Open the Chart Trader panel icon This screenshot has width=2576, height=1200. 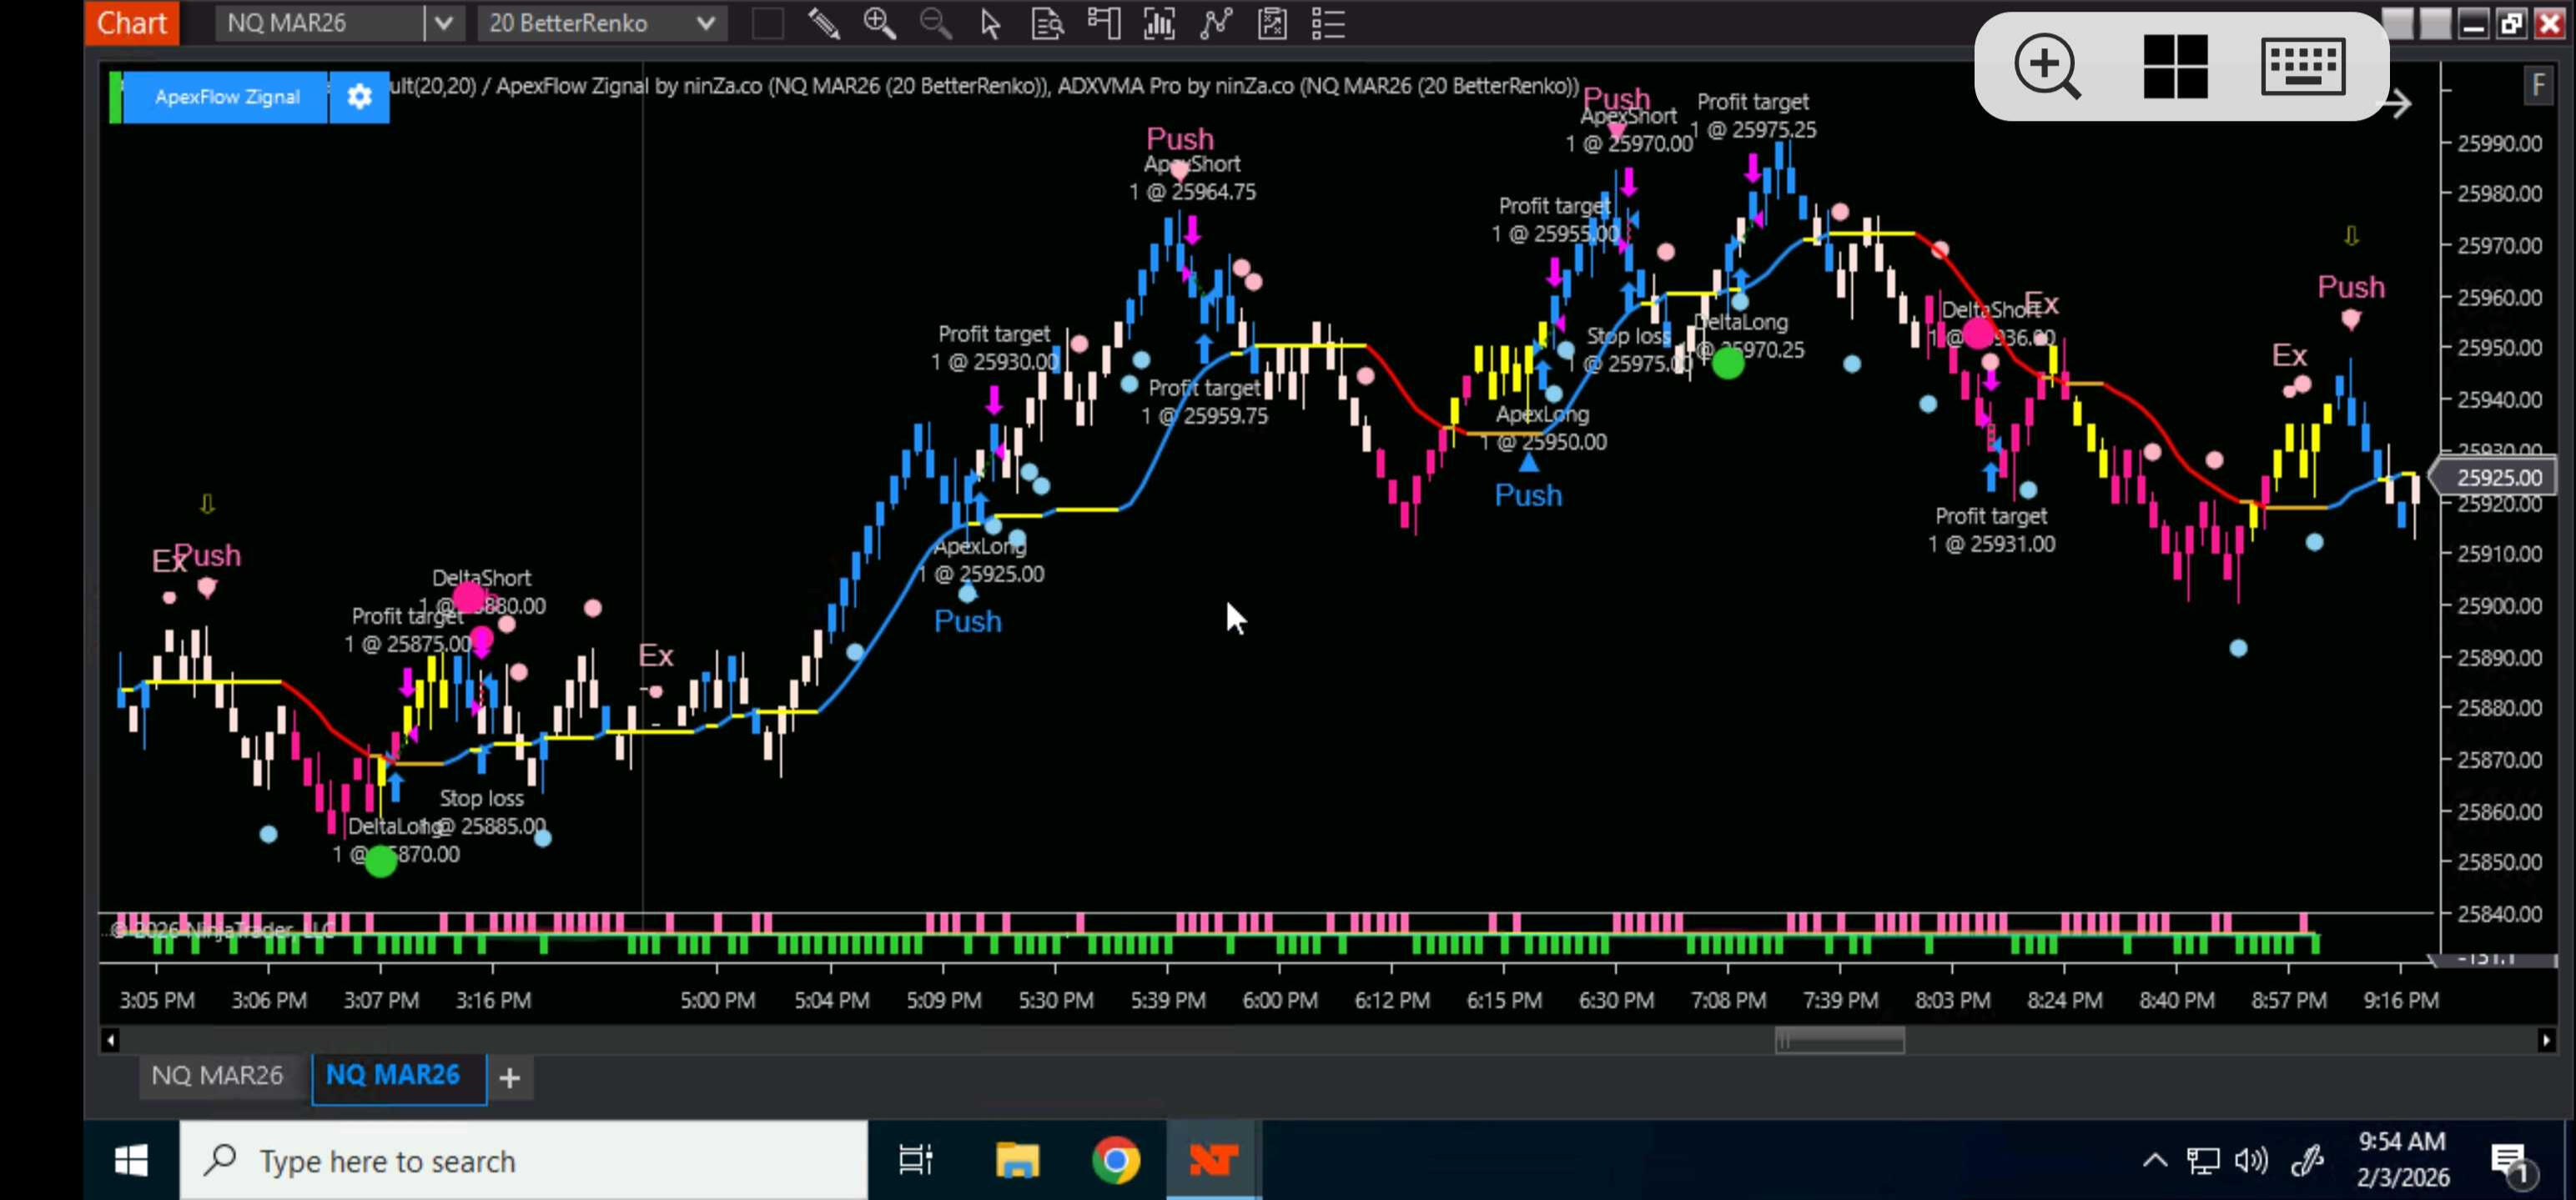pos(1103,23)
